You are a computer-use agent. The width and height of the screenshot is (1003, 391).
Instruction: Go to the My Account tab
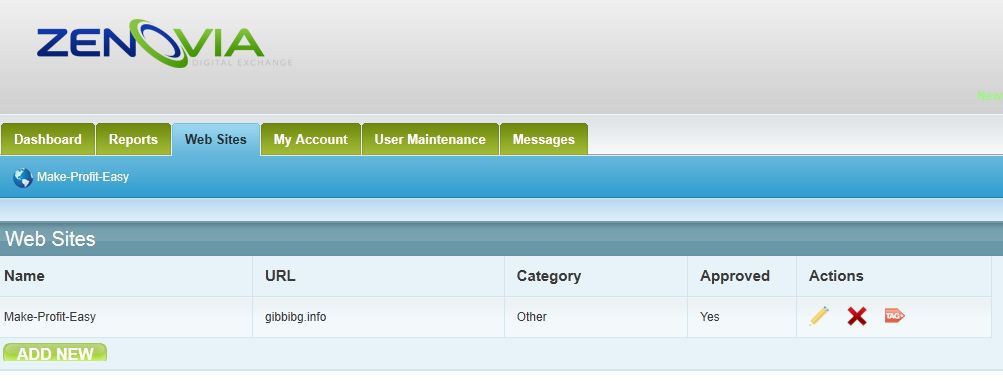click(311, 139)
